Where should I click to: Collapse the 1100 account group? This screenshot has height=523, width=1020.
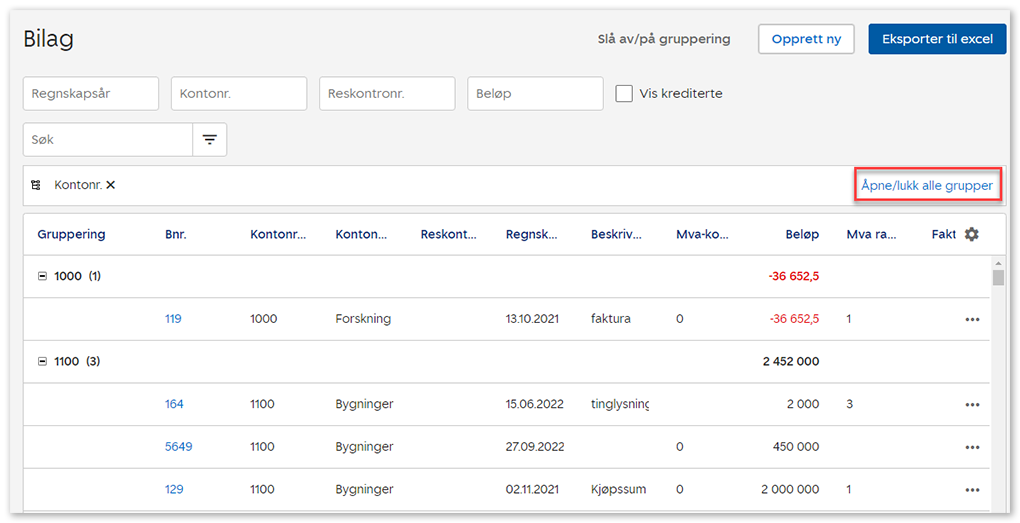[x=42, y=362]
